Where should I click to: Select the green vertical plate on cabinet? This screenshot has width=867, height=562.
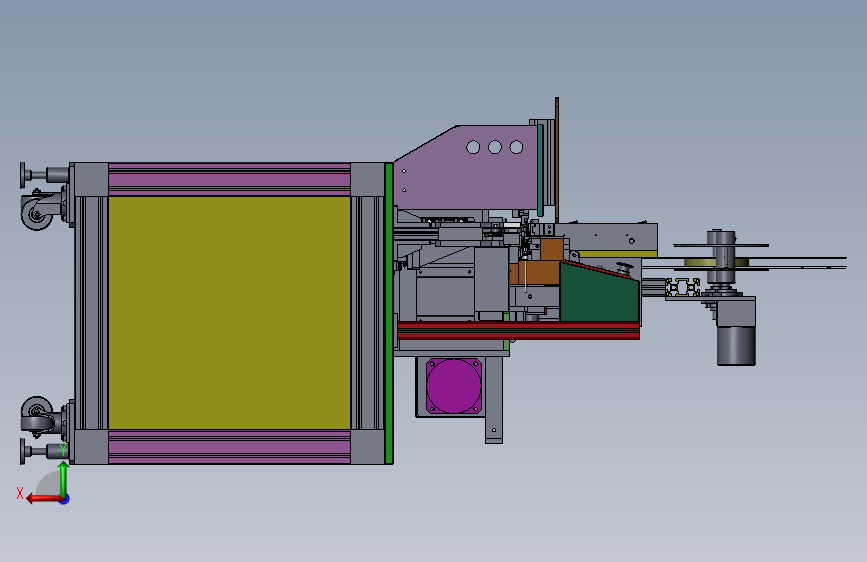click(x=389, y=313)
